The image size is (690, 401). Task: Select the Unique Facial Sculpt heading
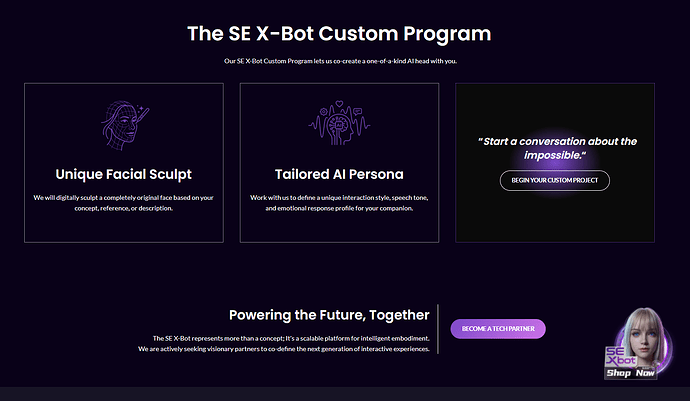coord(124,174)
